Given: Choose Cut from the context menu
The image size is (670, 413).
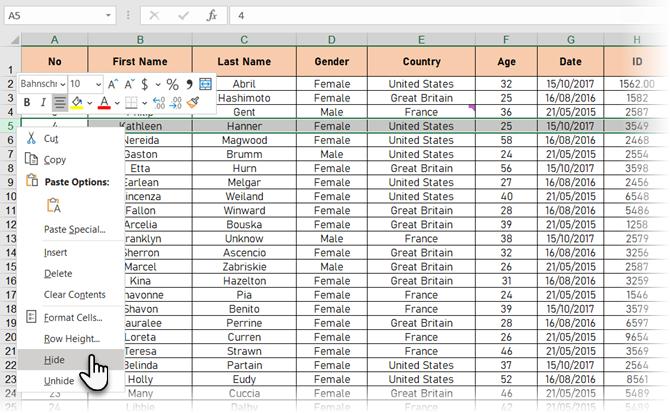Looking at the screenshot, I should [71, 138].
